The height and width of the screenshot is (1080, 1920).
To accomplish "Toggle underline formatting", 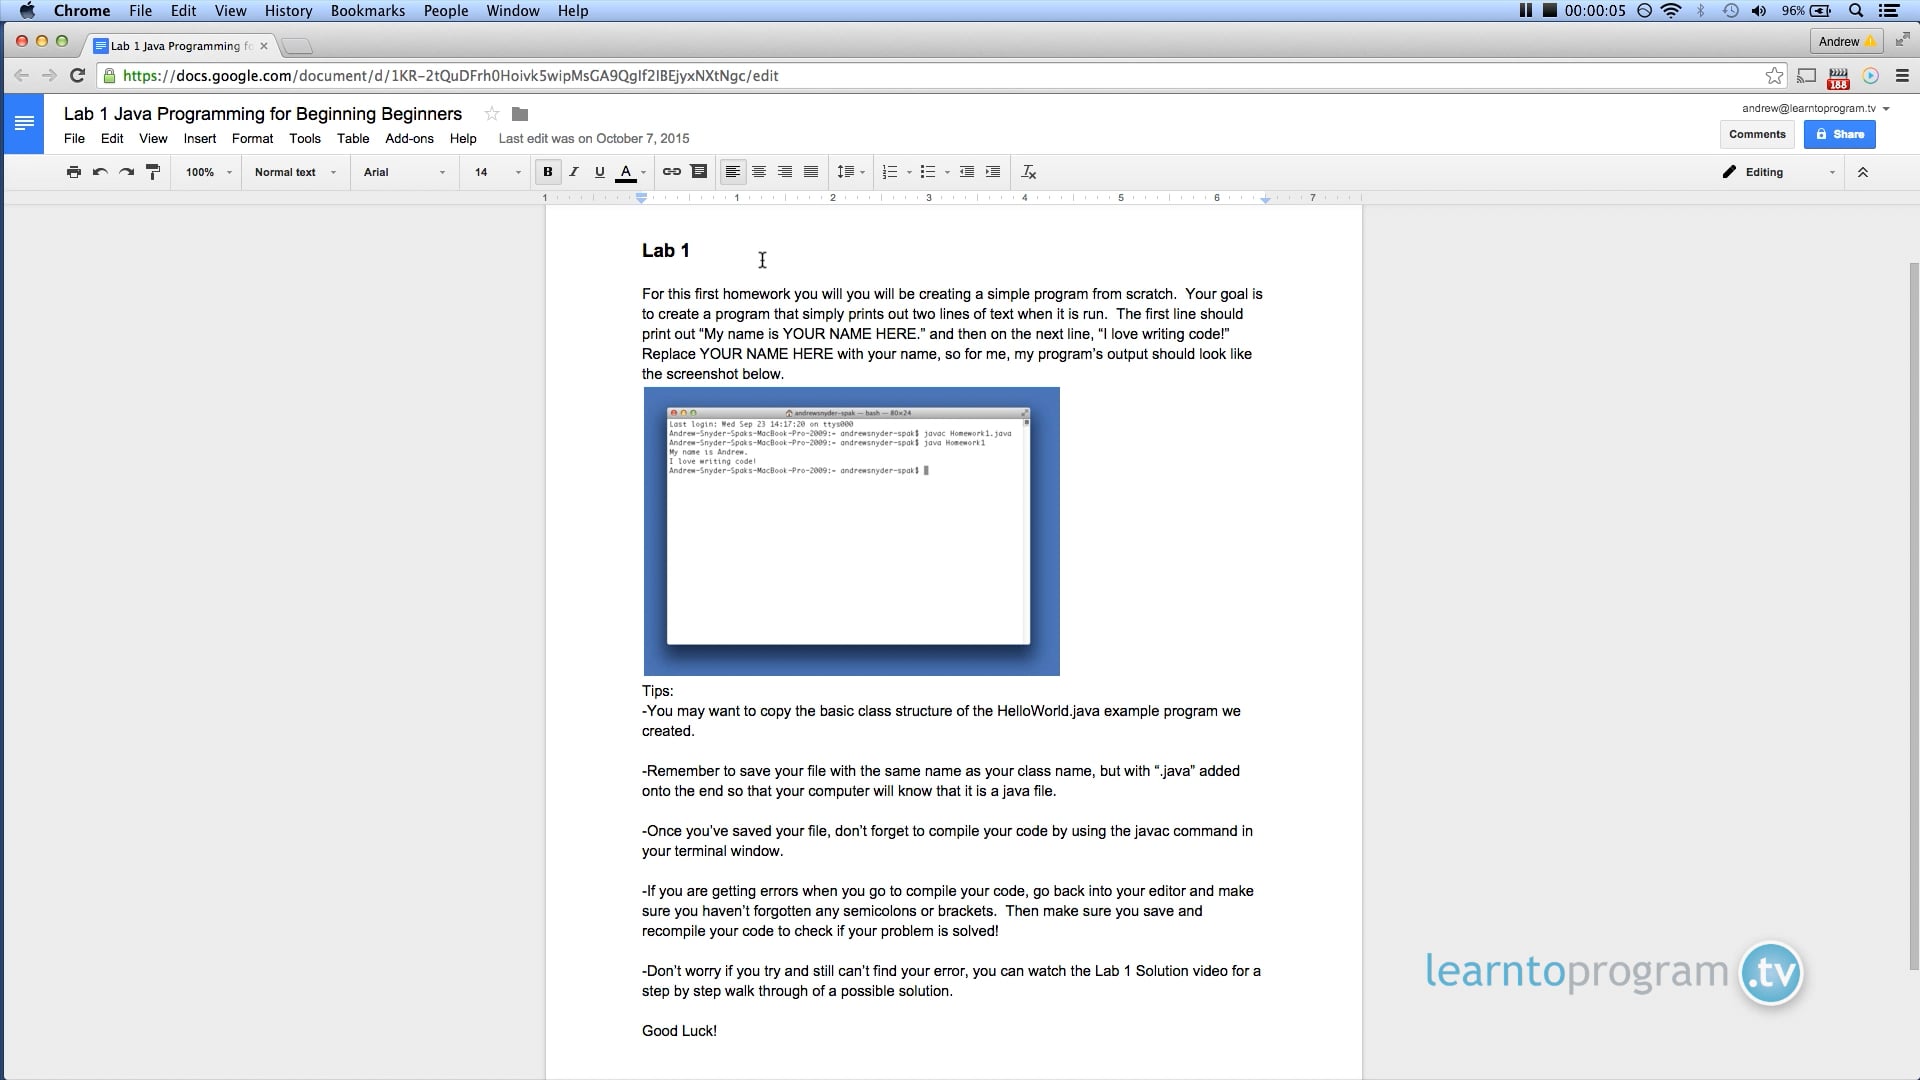I will click(600, 172).
